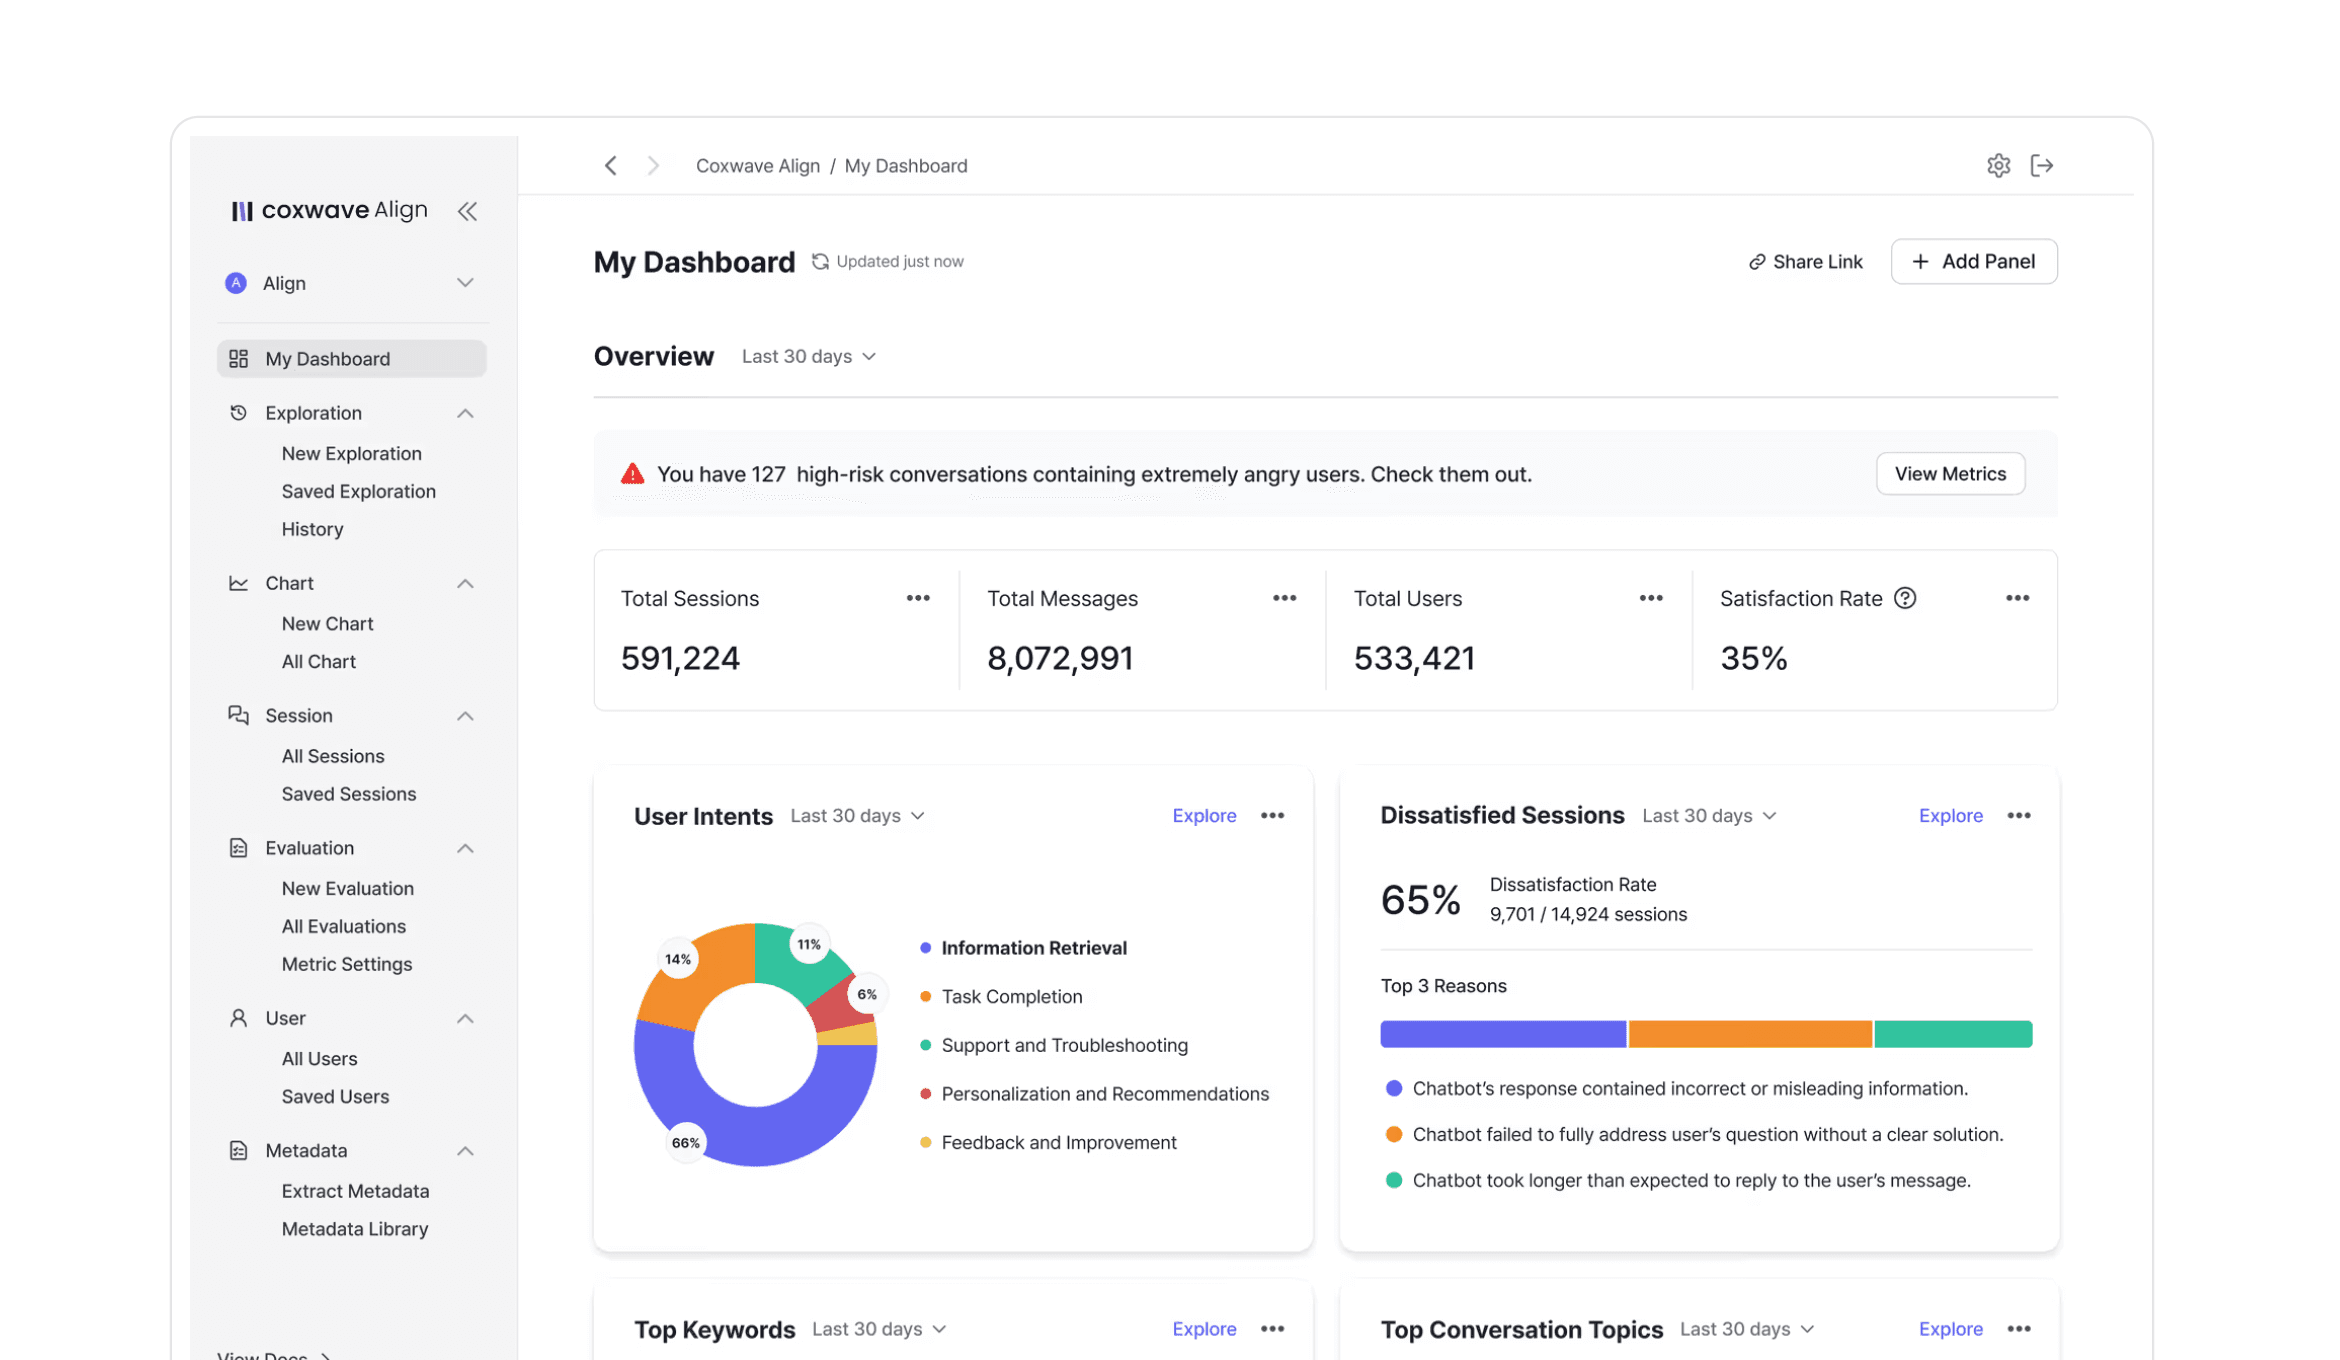
Task: Open User Intents date range dropdown
Action: point(857,816)
